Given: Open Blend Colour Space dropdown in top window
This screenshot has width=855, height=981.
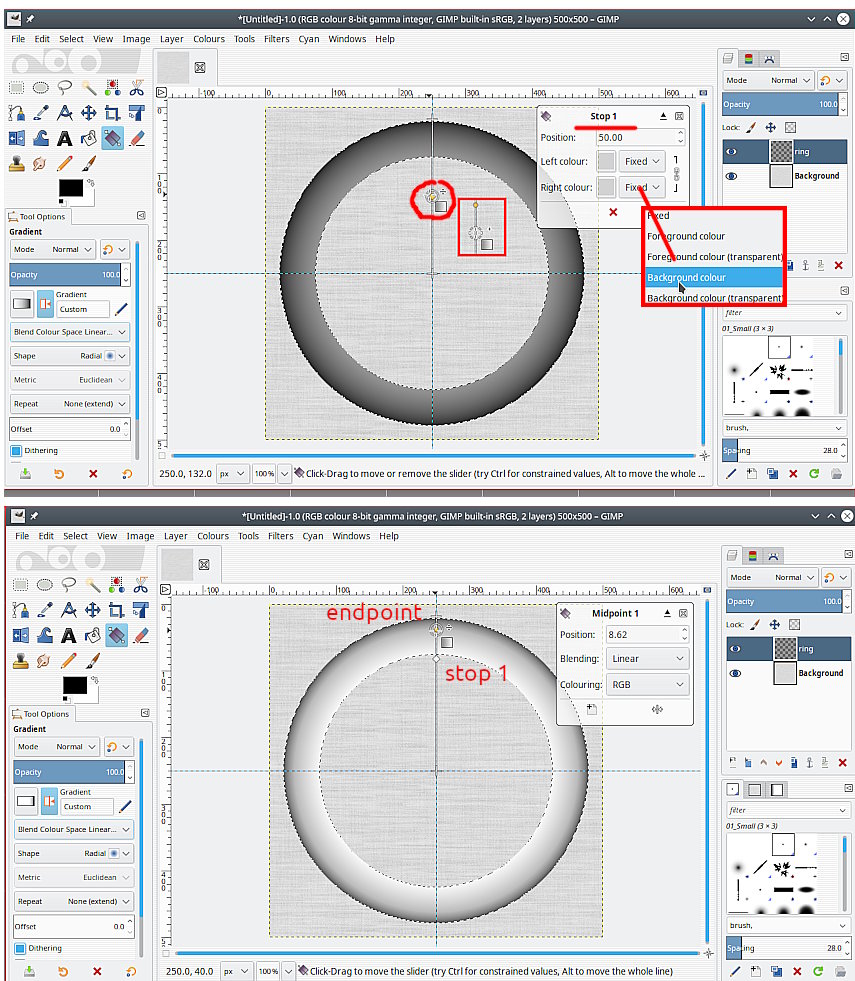Looking at the screenshot, I should click(x=69, y=332).
